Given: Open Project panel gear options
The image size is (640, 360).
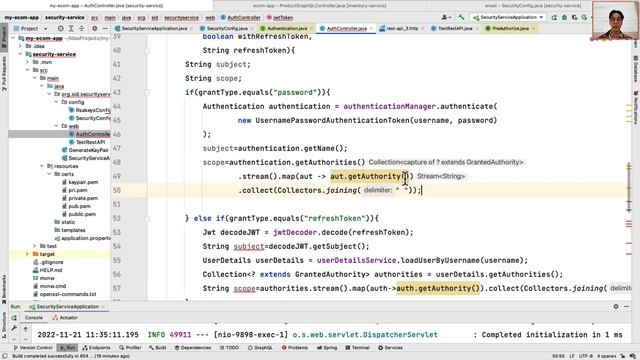Looking at the screenshot, I should tap(94, 29).
